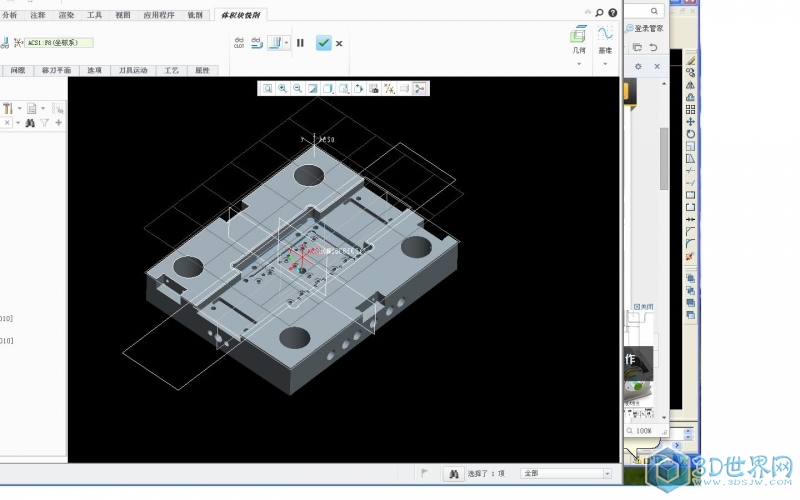Select the Rotate tool in AutoCAD toolbar
800x500 pixels.
[690, 134]
